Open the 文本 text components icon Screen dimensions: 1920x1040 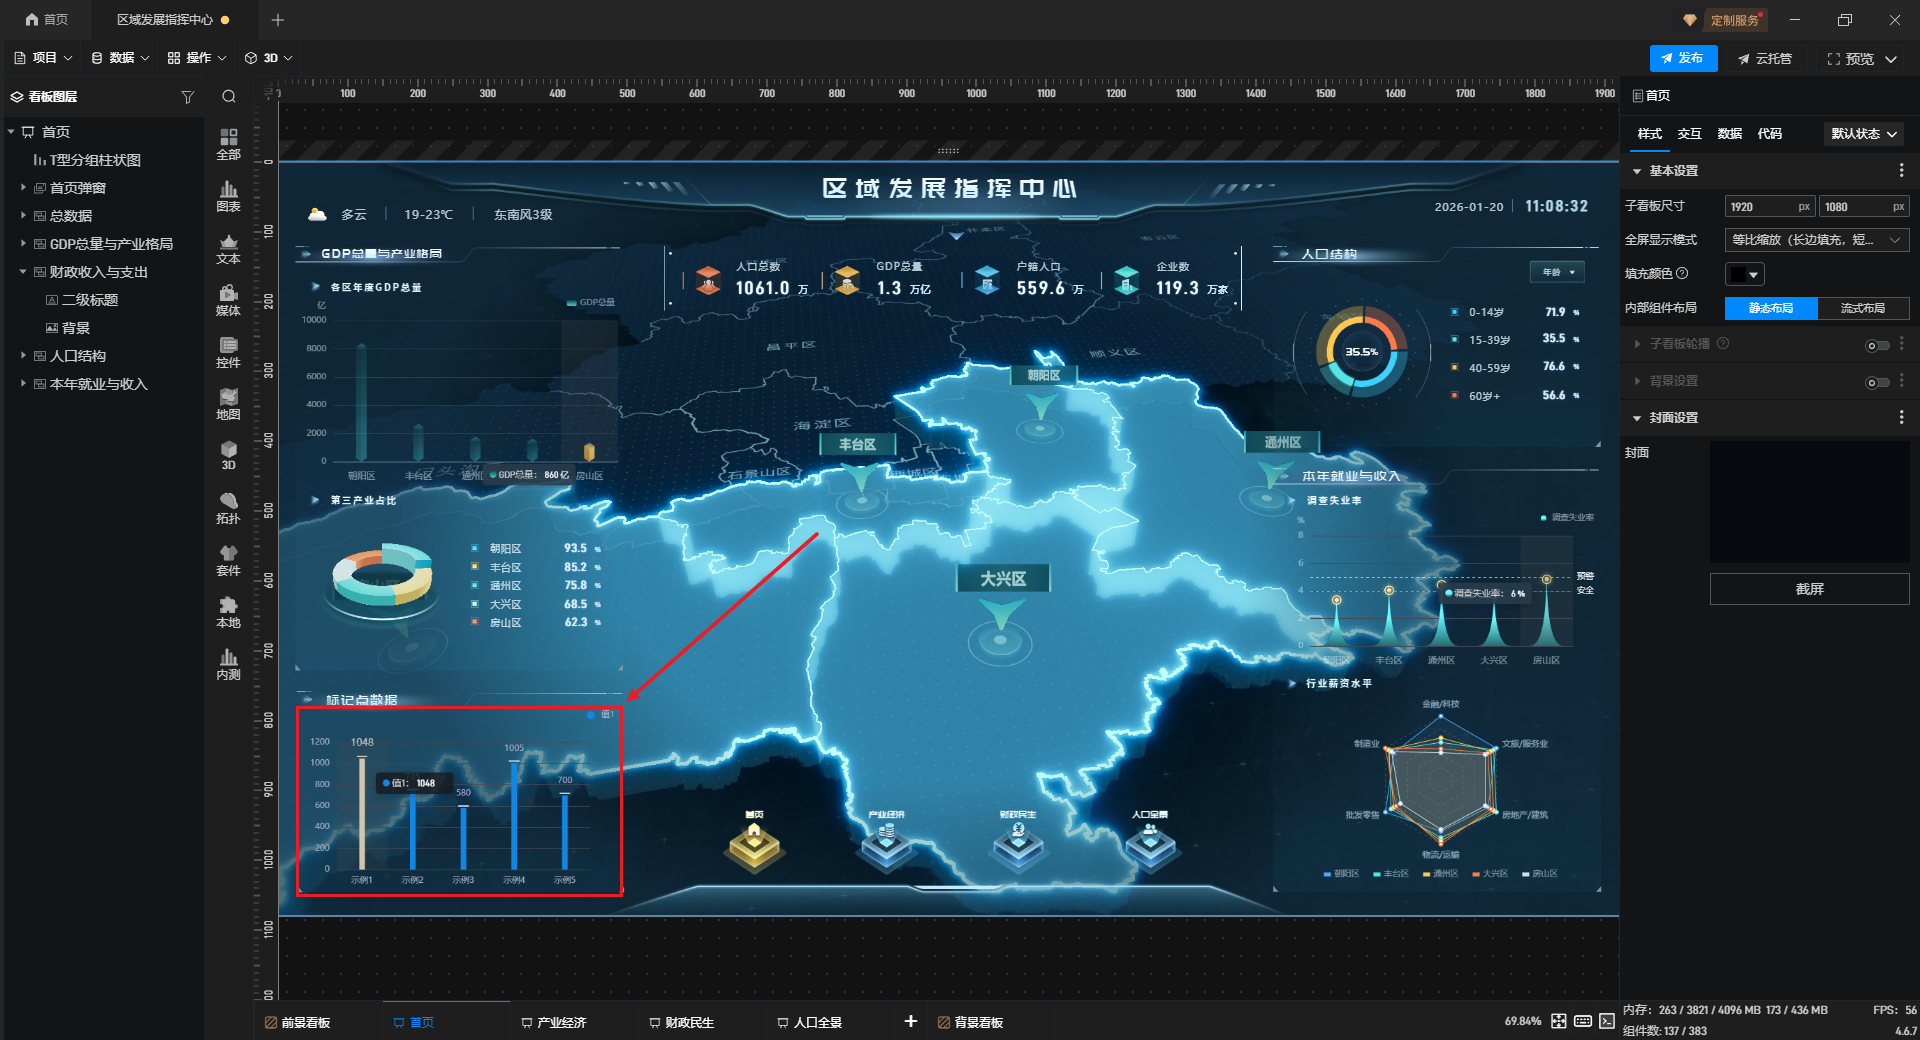point(228,247)
